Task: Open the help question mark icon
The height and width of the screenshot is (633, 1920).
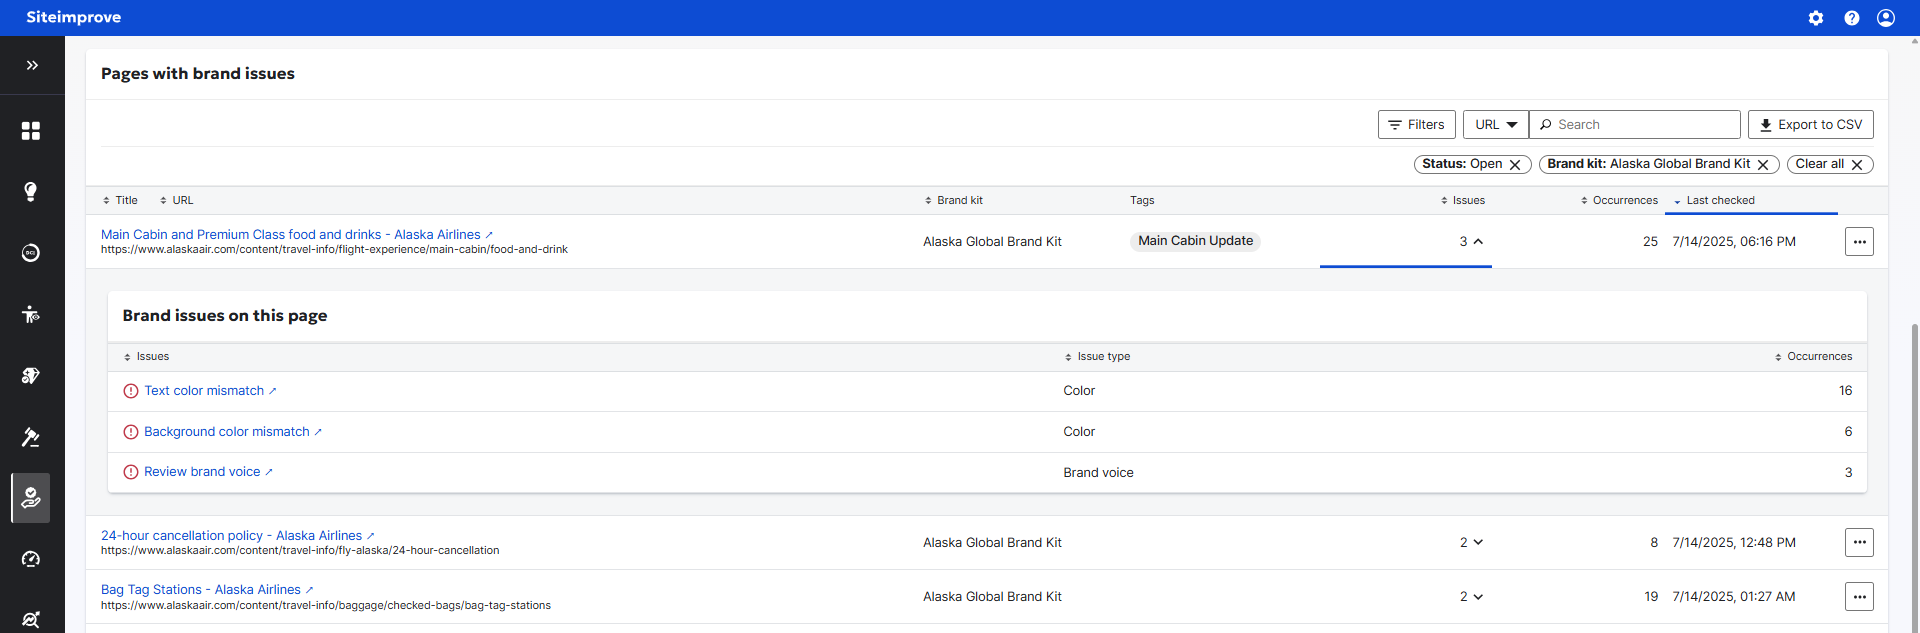Action: tap(1852, 18)
